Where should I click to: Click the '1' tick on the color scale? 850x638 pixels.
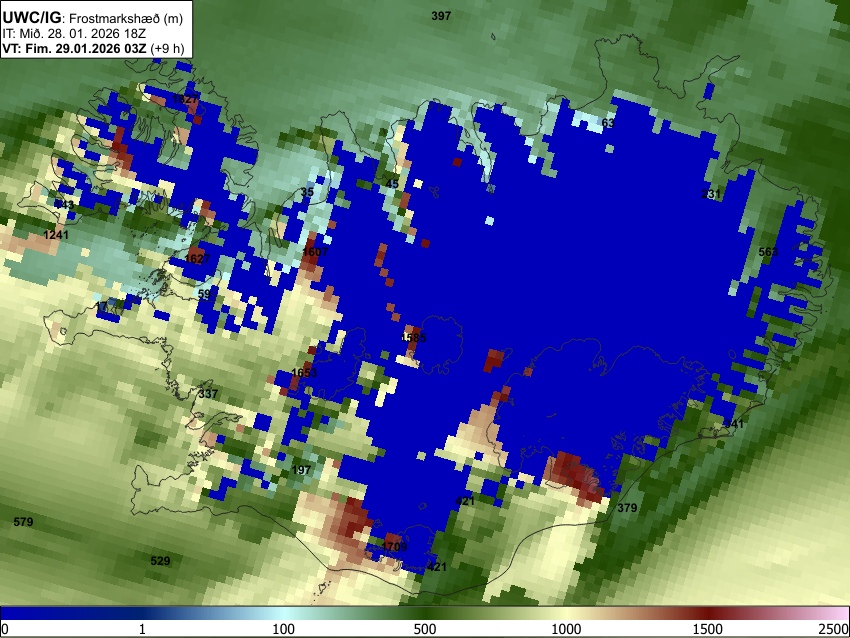coord(142,629)
